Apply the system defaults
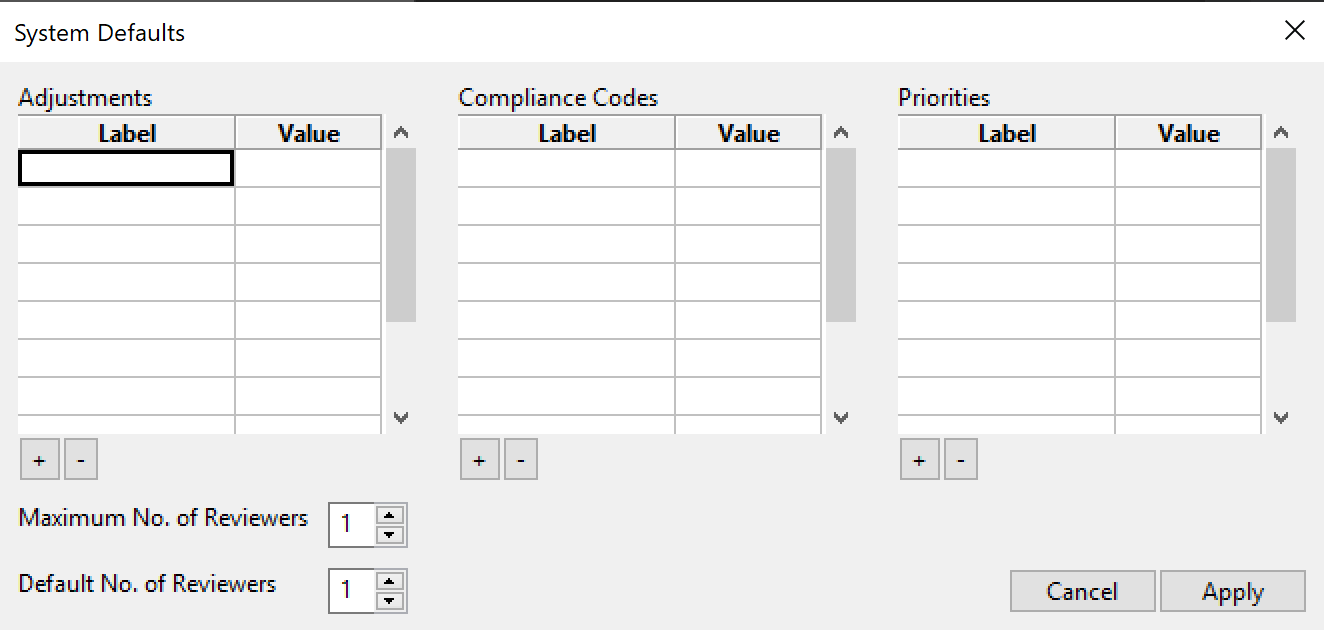The width and height of the screenshot is (1324, 630). click(1233, 591)
